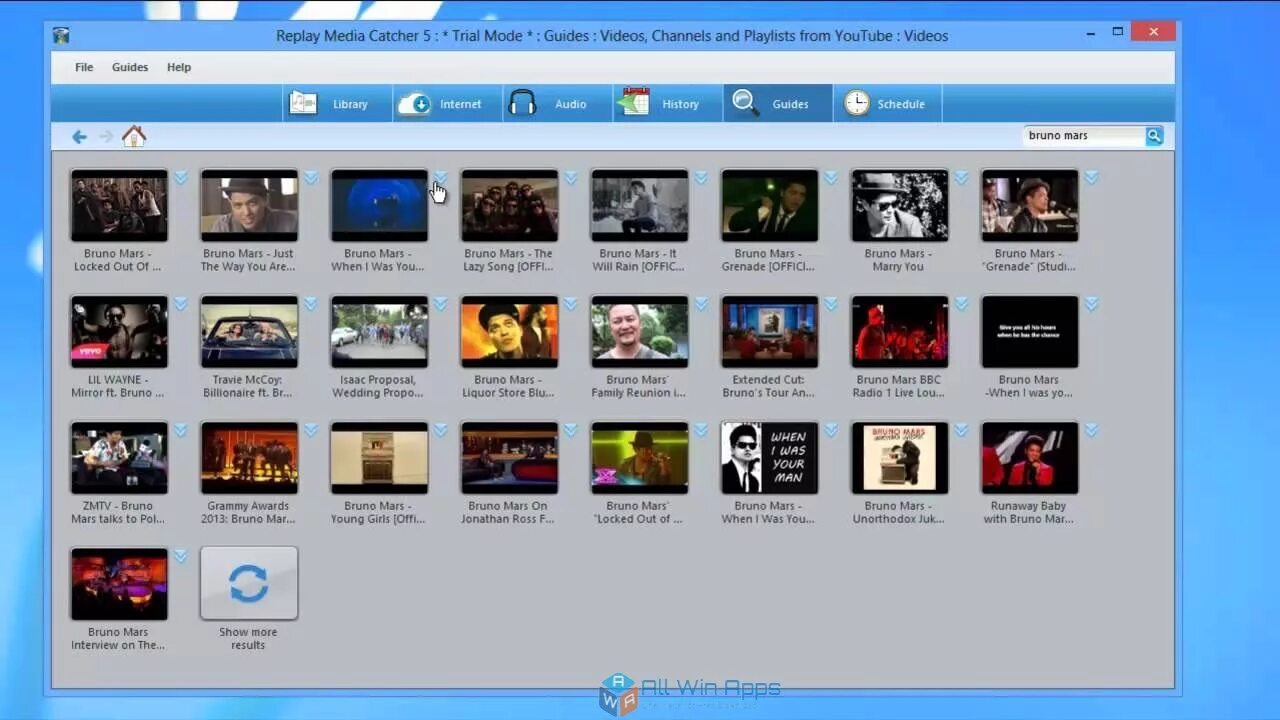Expand dropdown arrow for 'Travie McCoy: Billionaire'

[x=311, y=303]
